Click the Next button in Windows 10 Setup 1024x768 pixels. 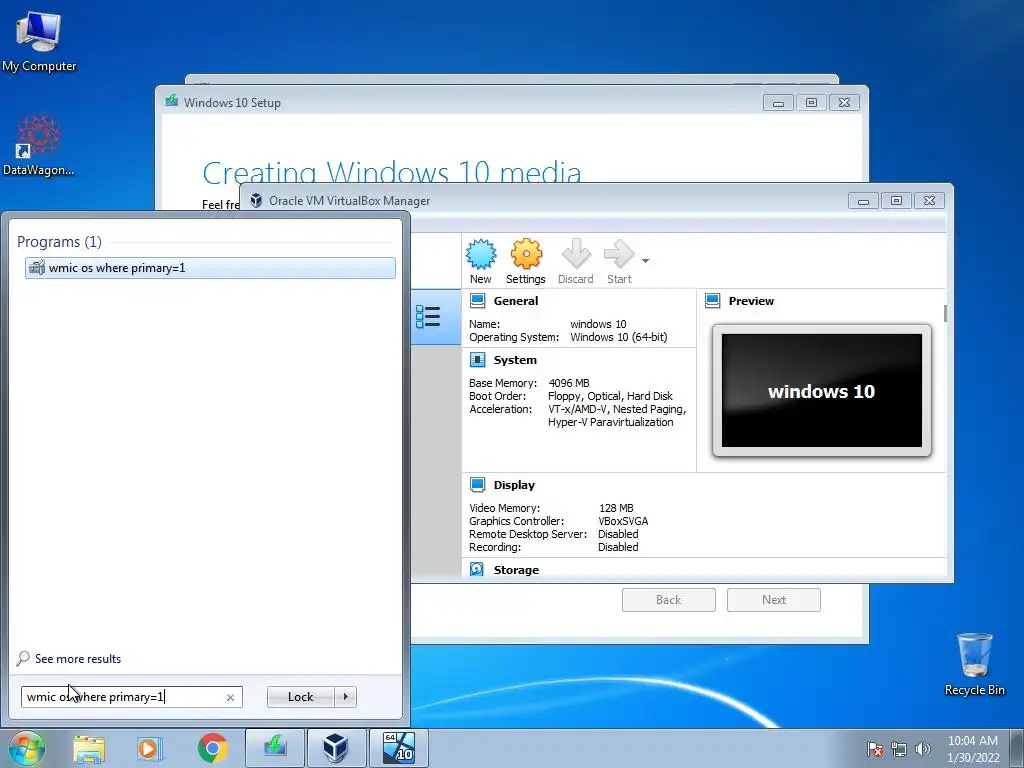click(774, 600)
